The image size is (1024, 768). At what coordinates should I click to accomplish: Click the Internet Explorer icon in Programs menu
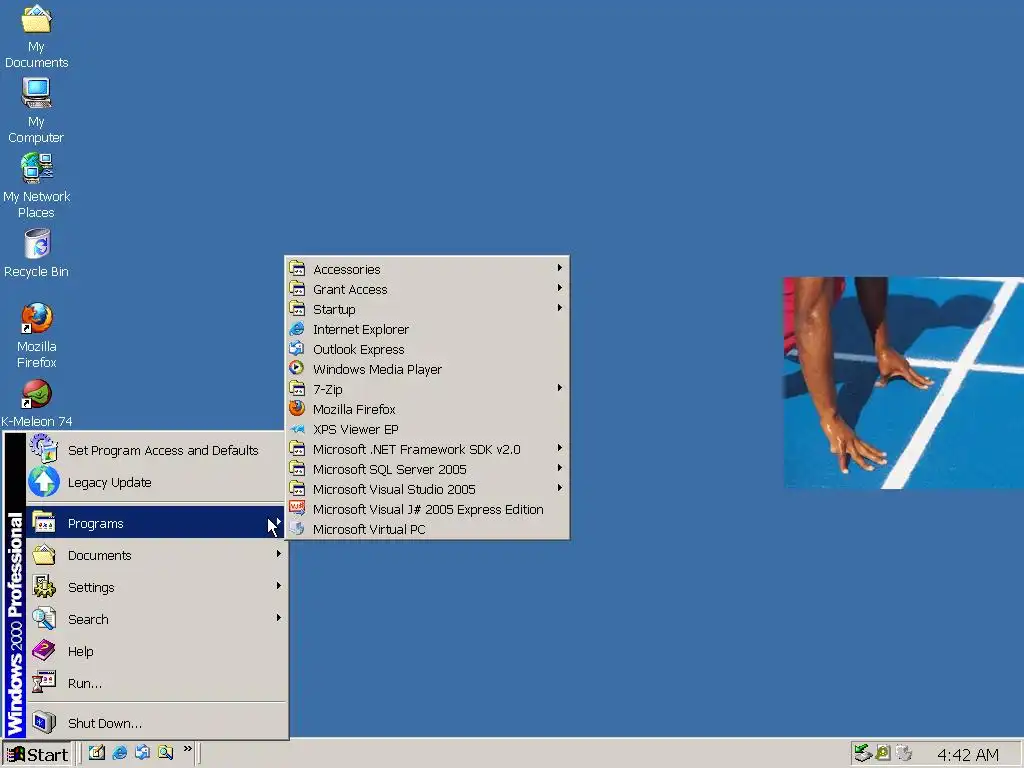point(297,329)
